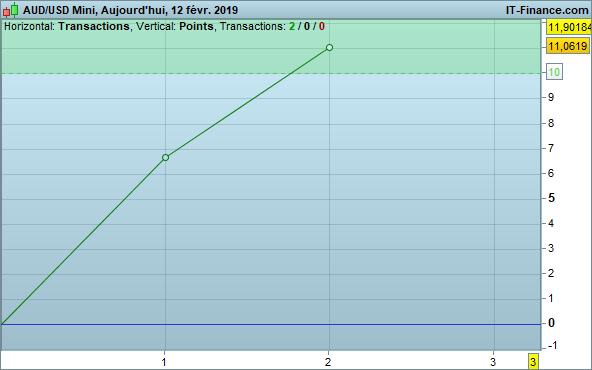Image resolution: width=592 pixels, height=370 pixels.
Task: Click the green winning transactions count 2
Action: (292, 26)
